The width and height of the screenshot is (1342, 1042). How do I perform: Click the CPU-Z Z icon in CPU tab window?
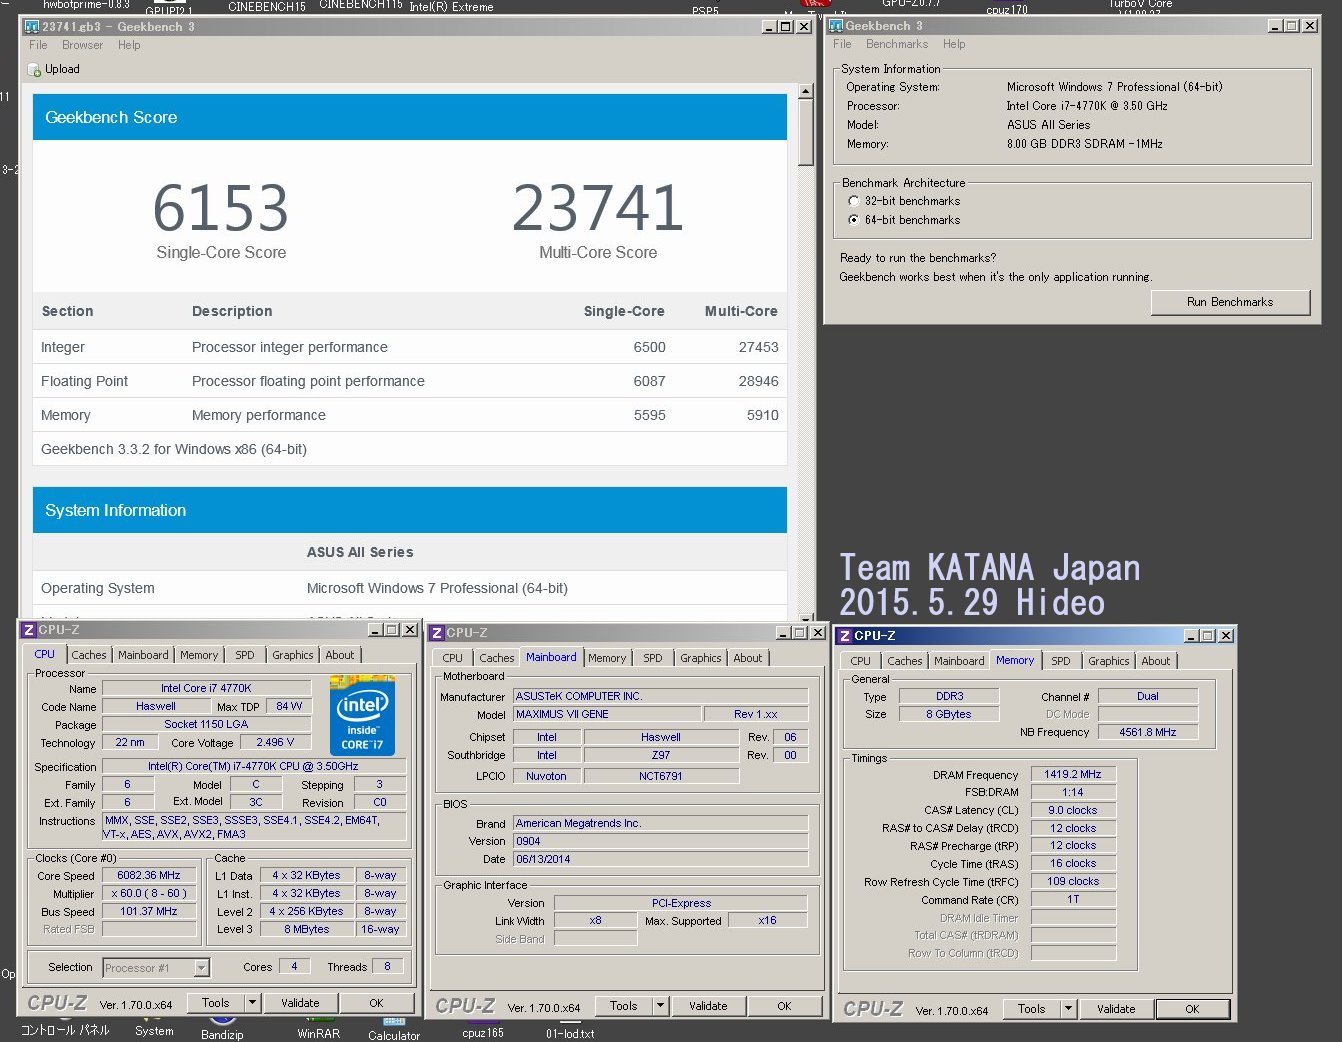click(29, 630)
